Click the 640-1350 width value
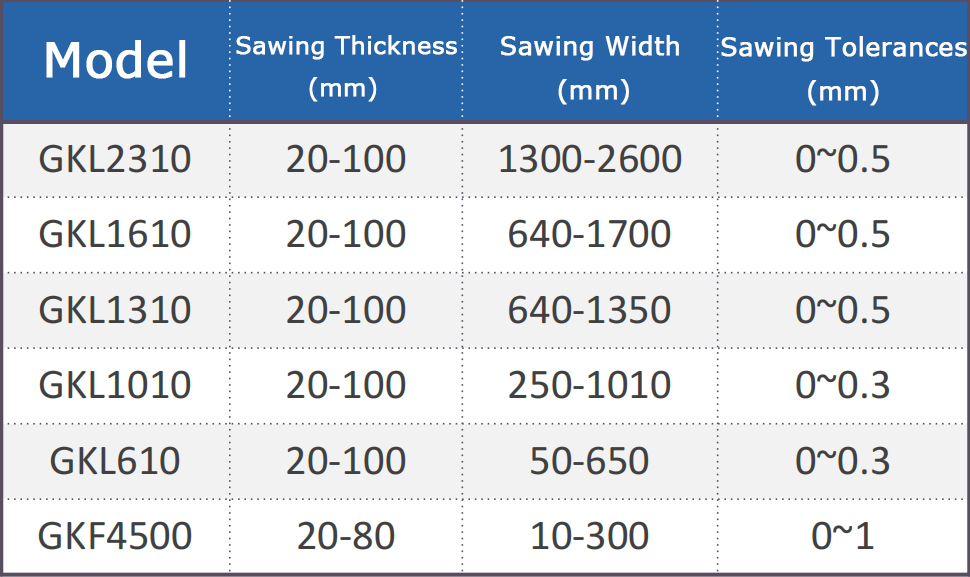The image size is (970, 577). (x=590, y=310)
